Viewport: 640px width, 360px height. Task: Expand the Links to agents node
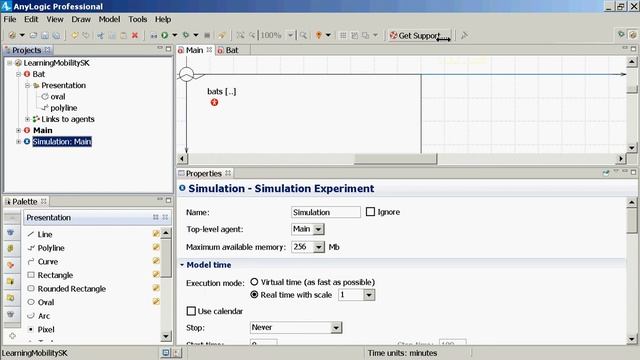[x=27, y=119]
